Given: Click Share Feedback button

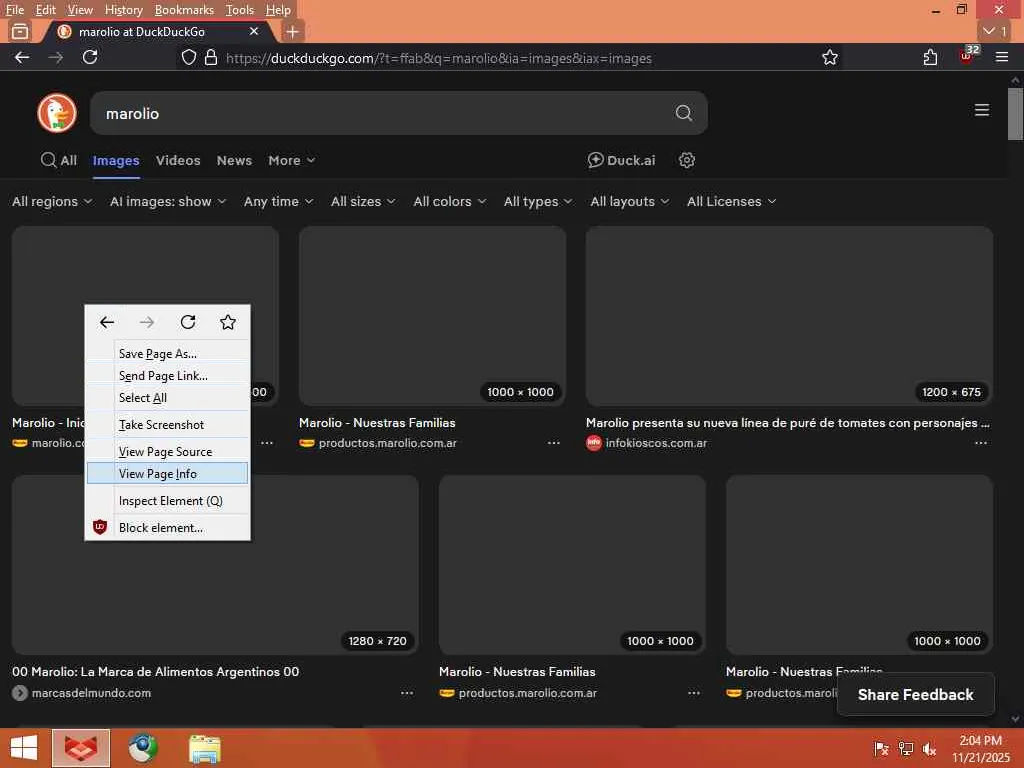Looking at the screenshot, I should click(x=915, y=694).
